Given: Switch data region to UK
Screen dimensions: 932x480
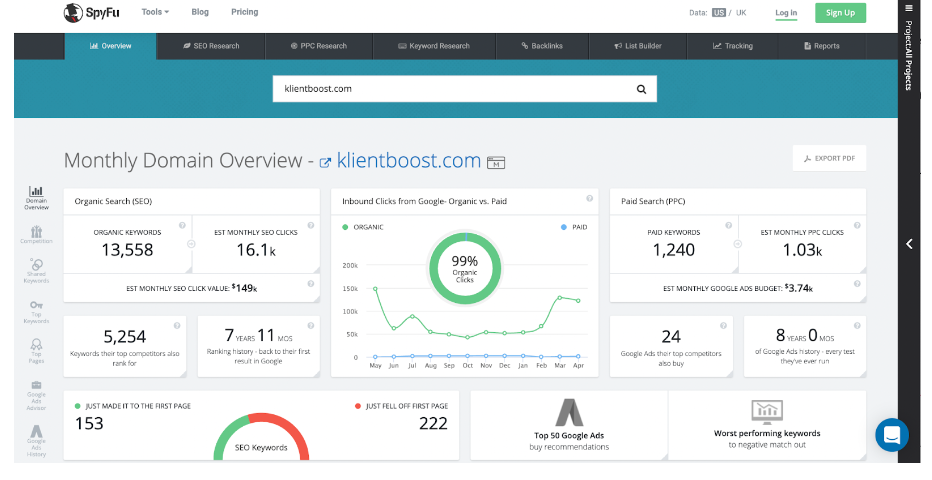Looking at the screenshot, I should coord(741,13).
